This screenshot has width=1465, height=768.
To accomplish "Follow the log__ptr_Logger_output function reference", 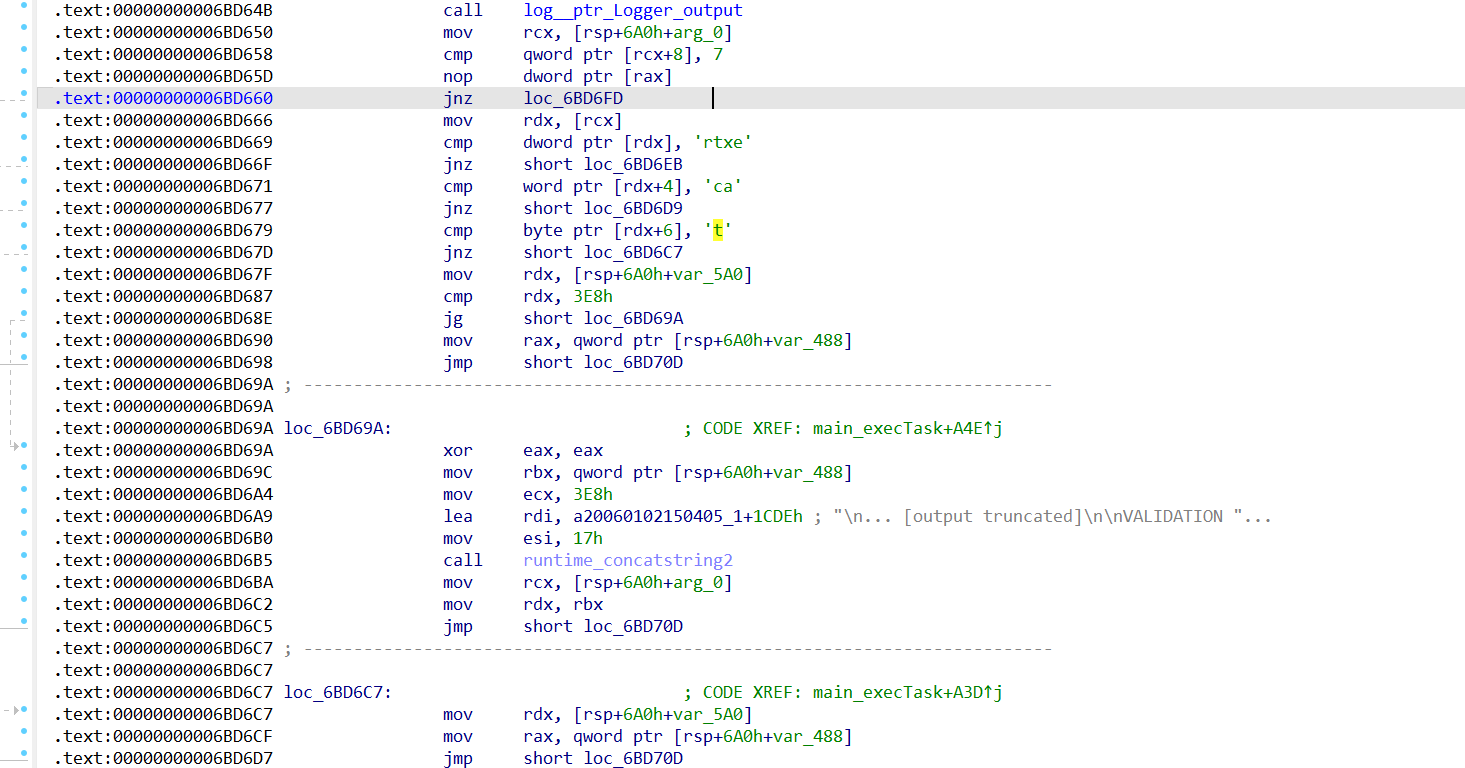I will (633, 10).
